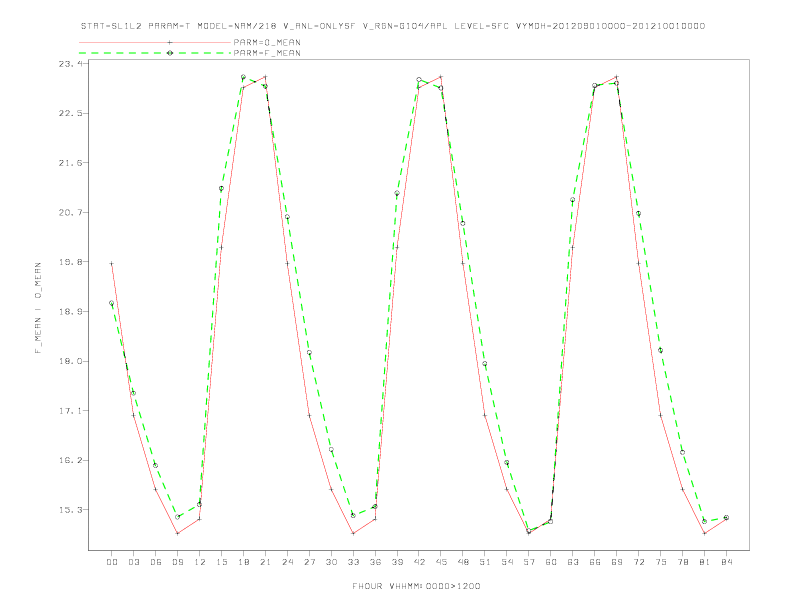Click the 36 forecast hour tick label

[x=375, y=562]
